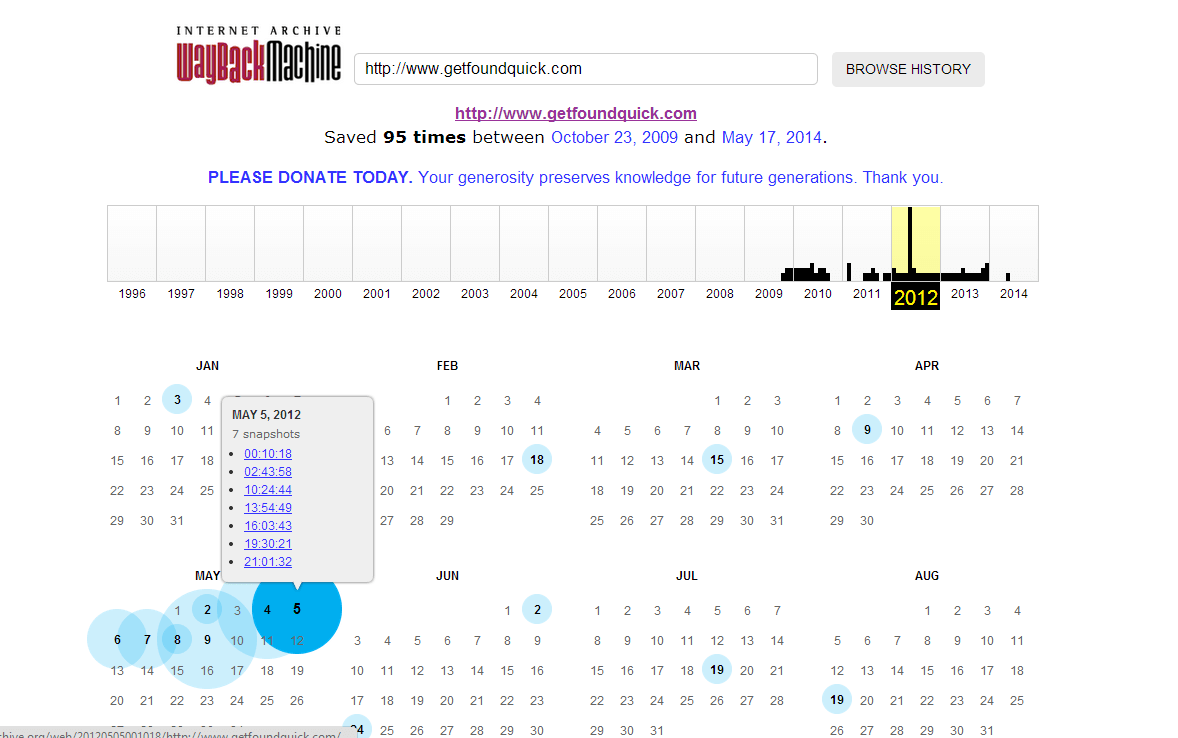The height and width of the screenshot is (738, 1178).
Task: Click the May 5 capture bubble
Action: point(297,609)
